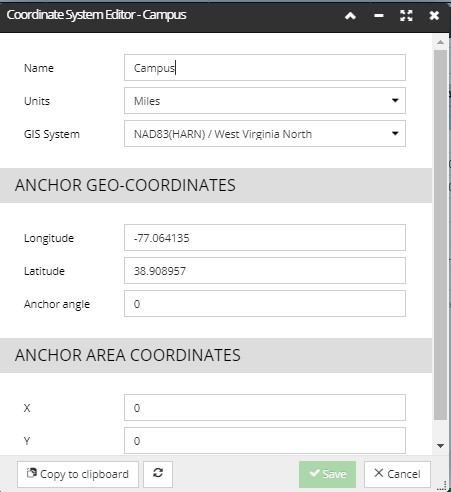451x492 pixels.
Task: Toggle fullscreen with the expand arrows icon
Action: (406, 16)
